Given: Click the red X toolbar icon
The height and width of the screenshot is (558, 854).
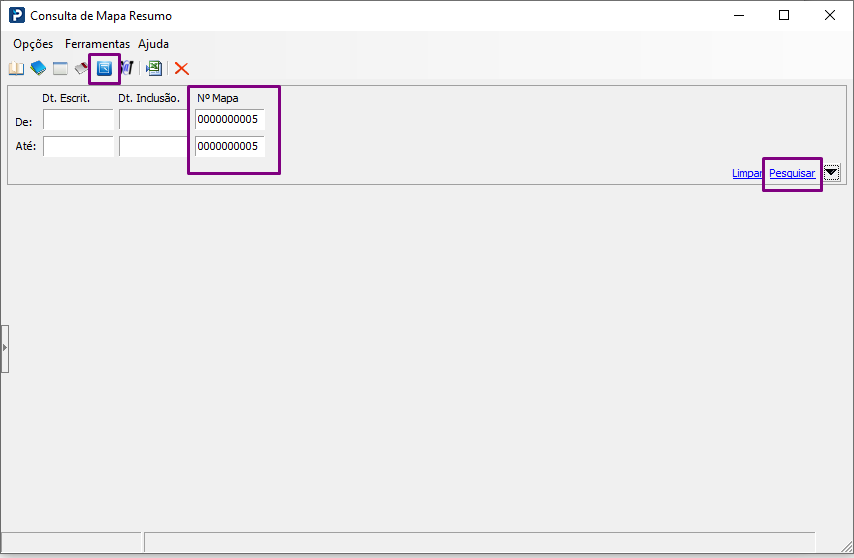Looking at the screenshot, I should point(182,69).
